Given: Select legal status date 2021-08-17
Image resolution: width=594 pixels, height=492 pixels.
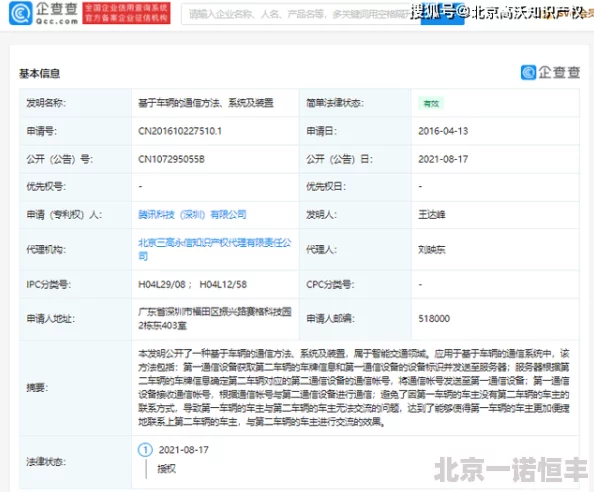Looking at the screenshot, I should tap(184, 450).
